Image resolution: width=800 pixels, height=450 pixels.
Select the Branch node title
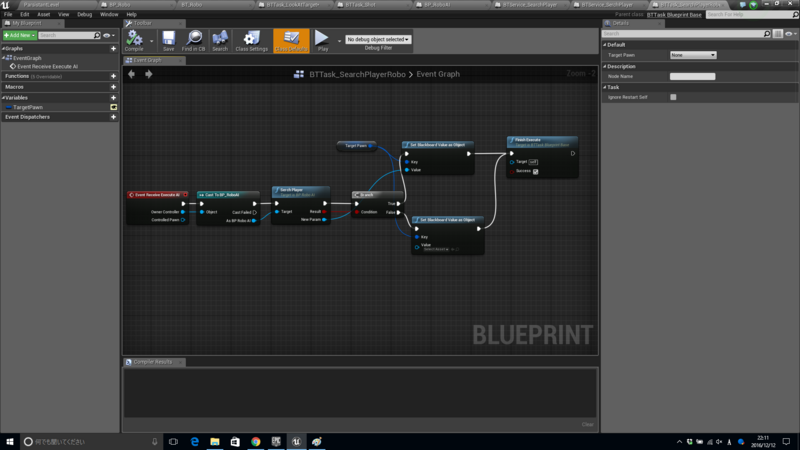pos(377,195)
